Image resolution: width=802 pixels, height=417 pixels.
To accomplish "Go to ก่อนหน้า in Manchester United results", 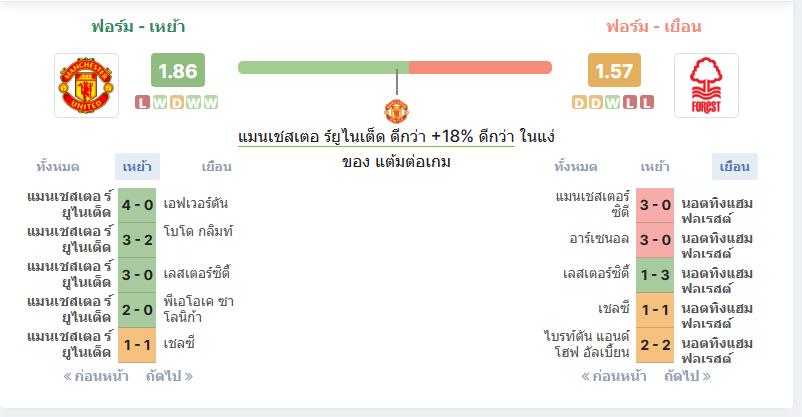I will coord(96,377).
